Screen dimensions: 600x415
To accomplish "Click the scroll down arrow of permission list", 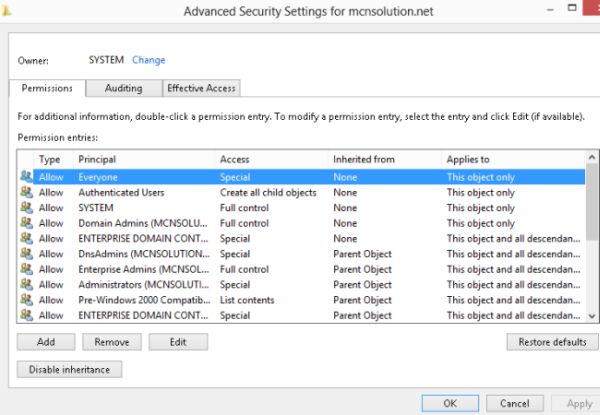I will pos(592,316).
